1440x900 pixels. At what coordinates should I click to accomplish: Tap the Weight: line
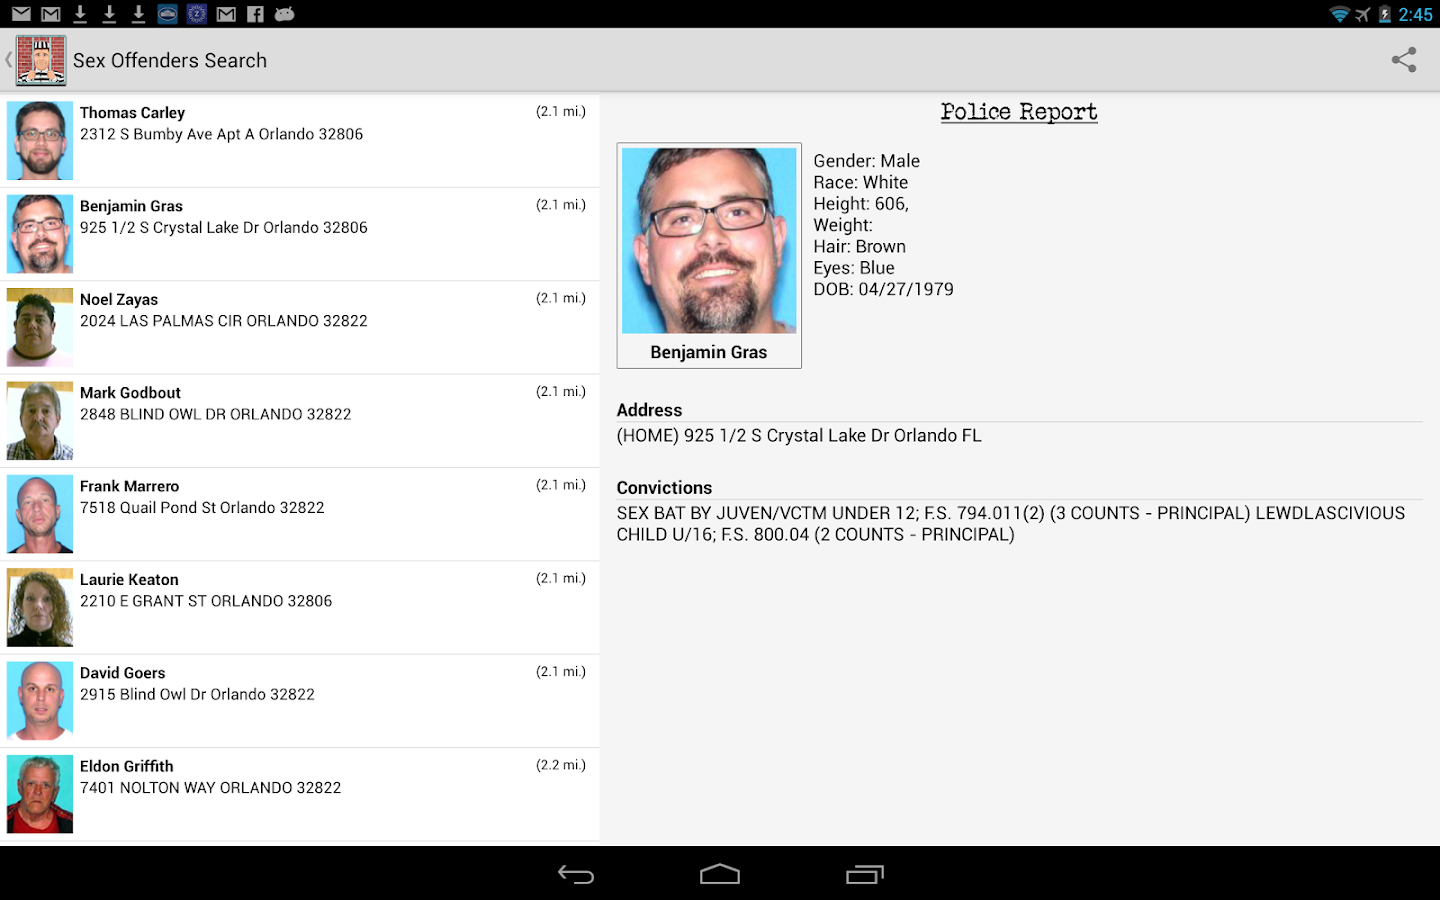click(x=843, y=225)
